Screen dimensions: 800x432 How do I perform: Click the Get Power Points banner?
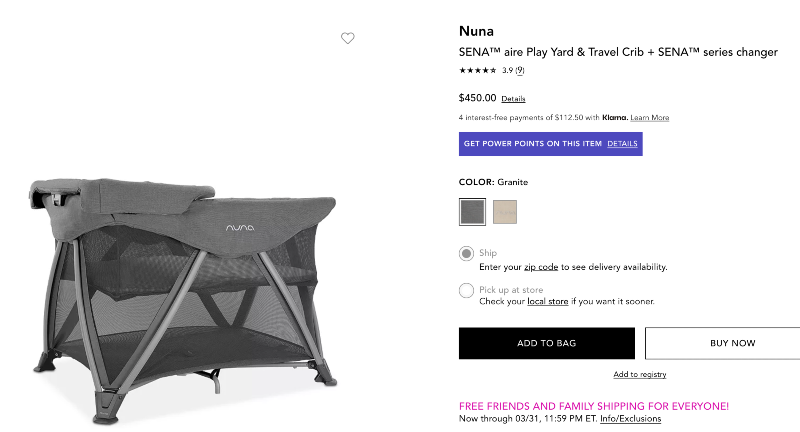point(533,144)
